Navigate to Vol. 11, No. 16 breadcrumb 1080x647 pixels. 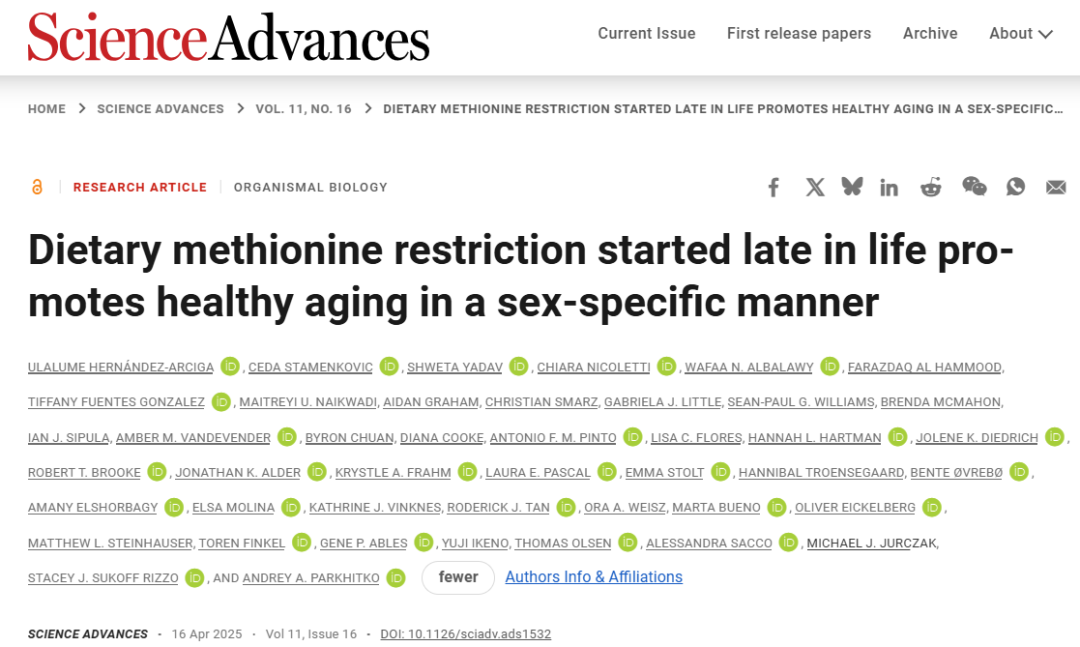(x=304, y=109)
